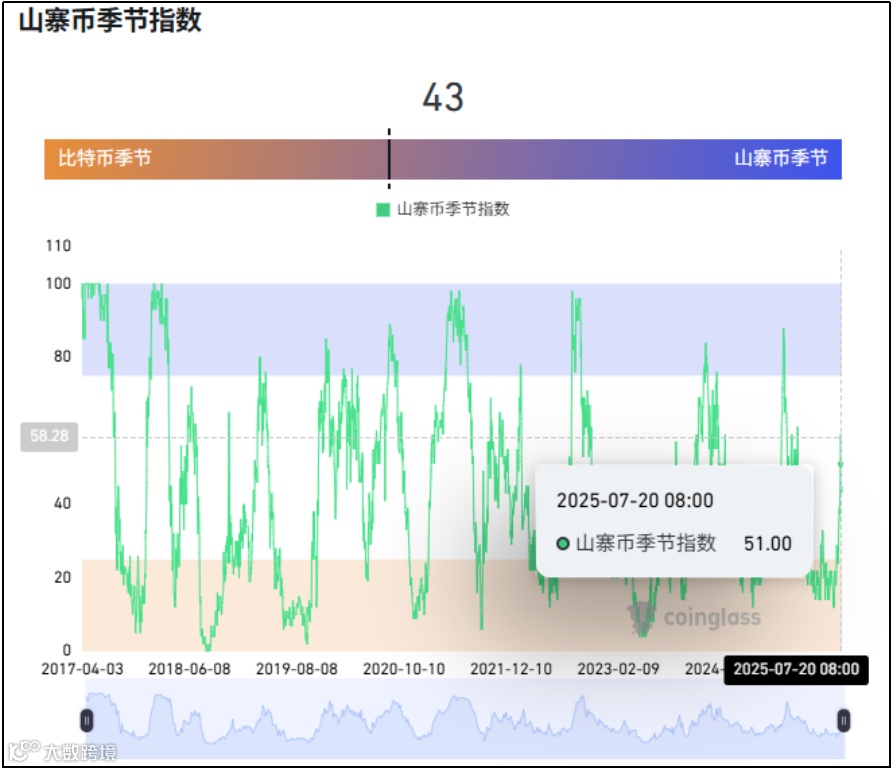The image size is (894, 769).
Task: Click the green circle marker in tooltip
Action: coord(563,544)
